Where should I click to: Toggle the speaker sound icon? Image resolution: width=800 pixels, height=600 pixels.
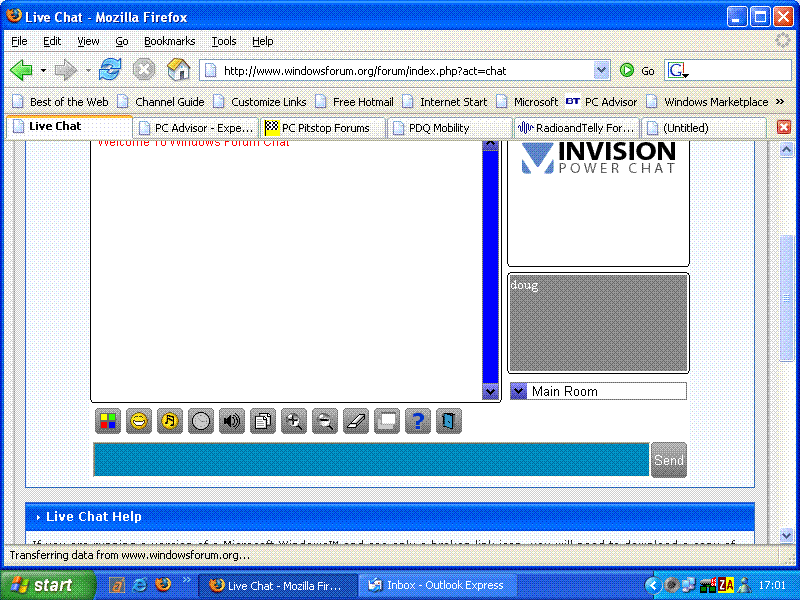(x=232, y=421)
